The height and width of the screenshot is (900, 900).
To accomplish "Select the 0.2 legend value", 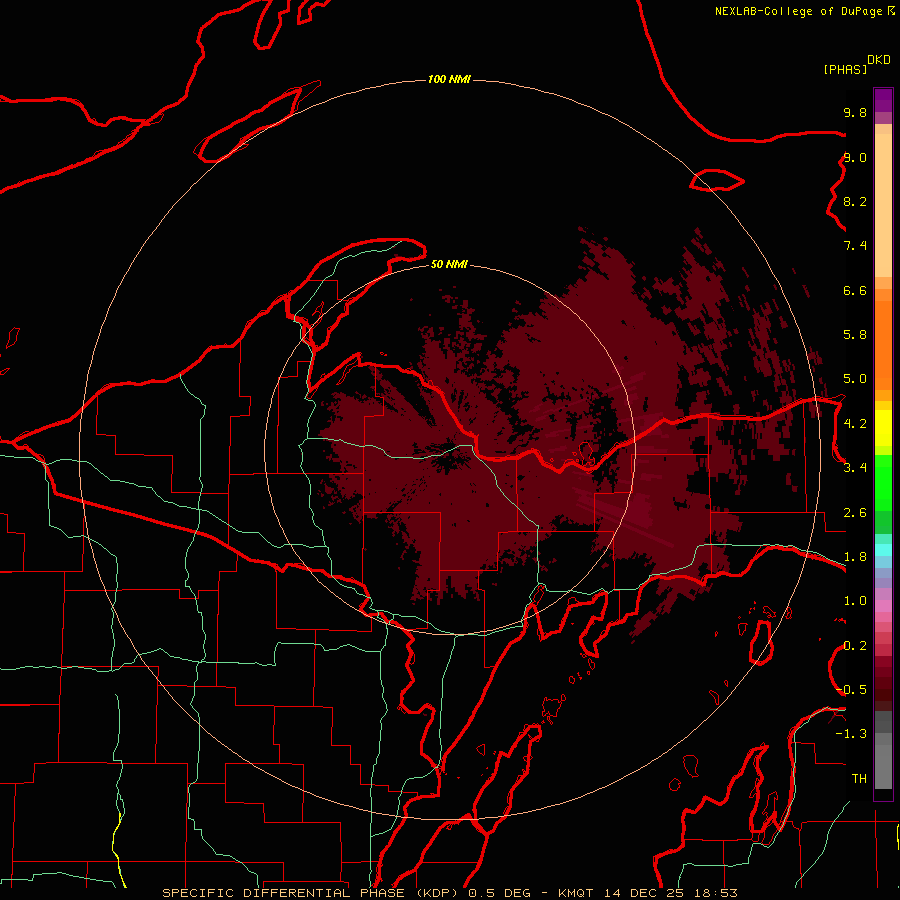I will tap(855, 646).
